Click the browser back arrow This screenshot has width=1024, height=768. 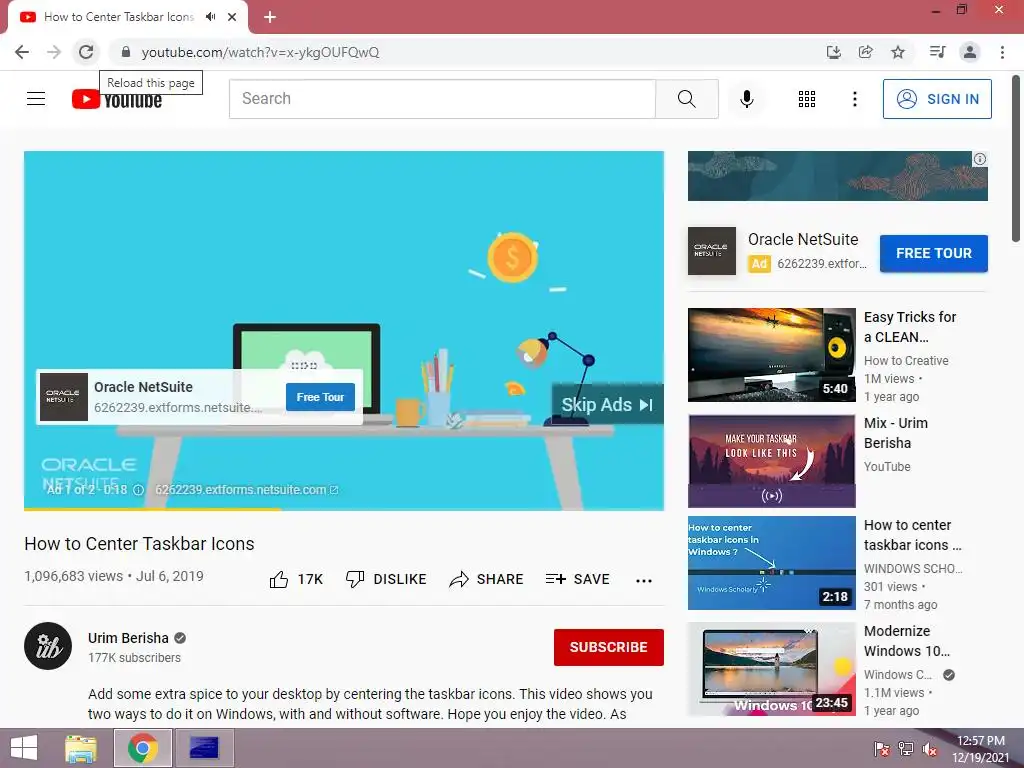22,52
